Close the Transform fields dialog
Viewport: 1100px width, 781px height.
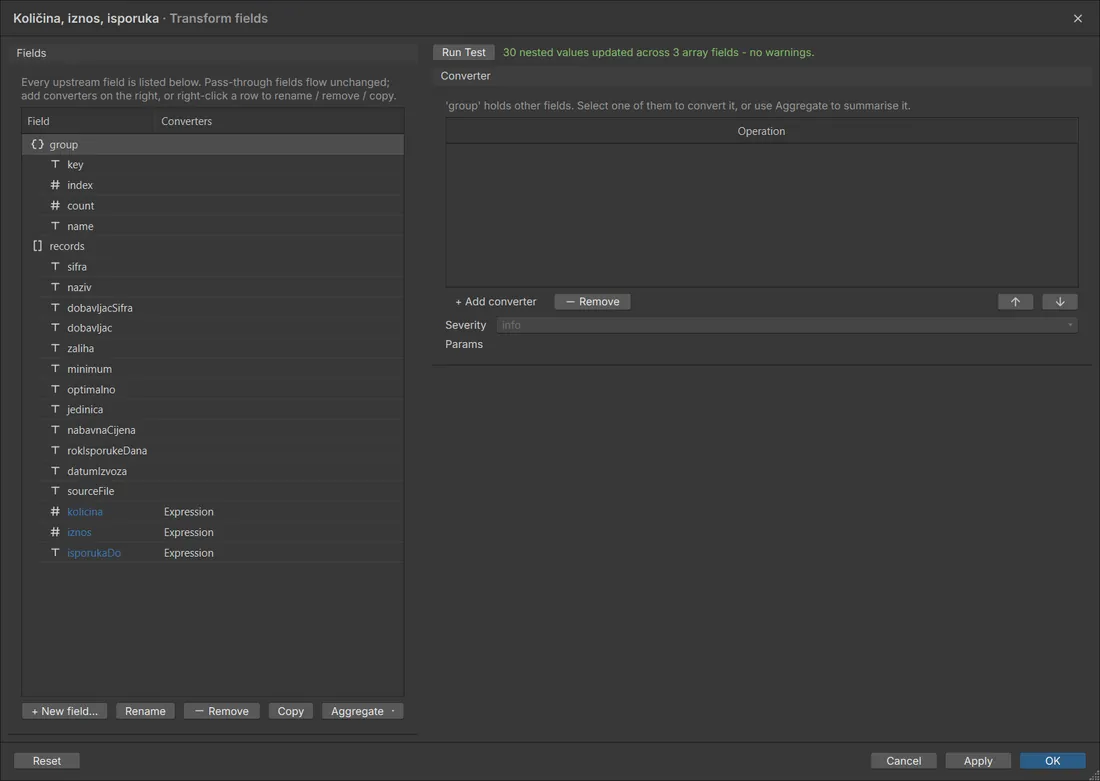[x=1078, y=19]
